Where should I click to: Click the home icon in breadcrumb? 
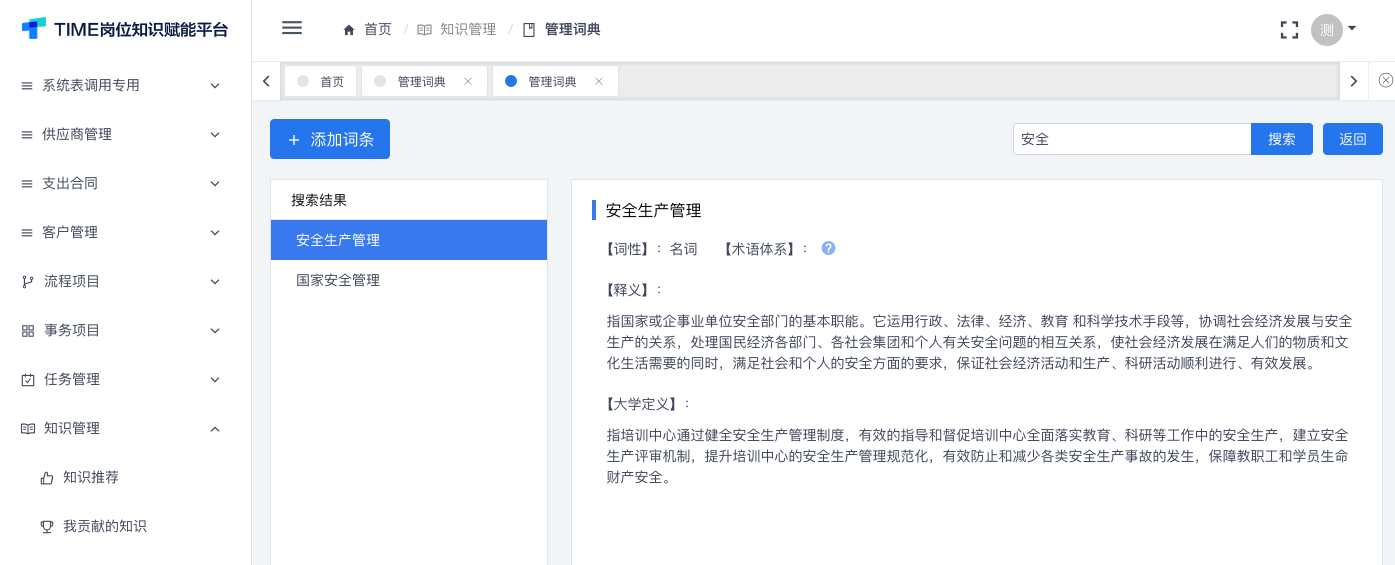pyautogui.click(x=349, y=30)
